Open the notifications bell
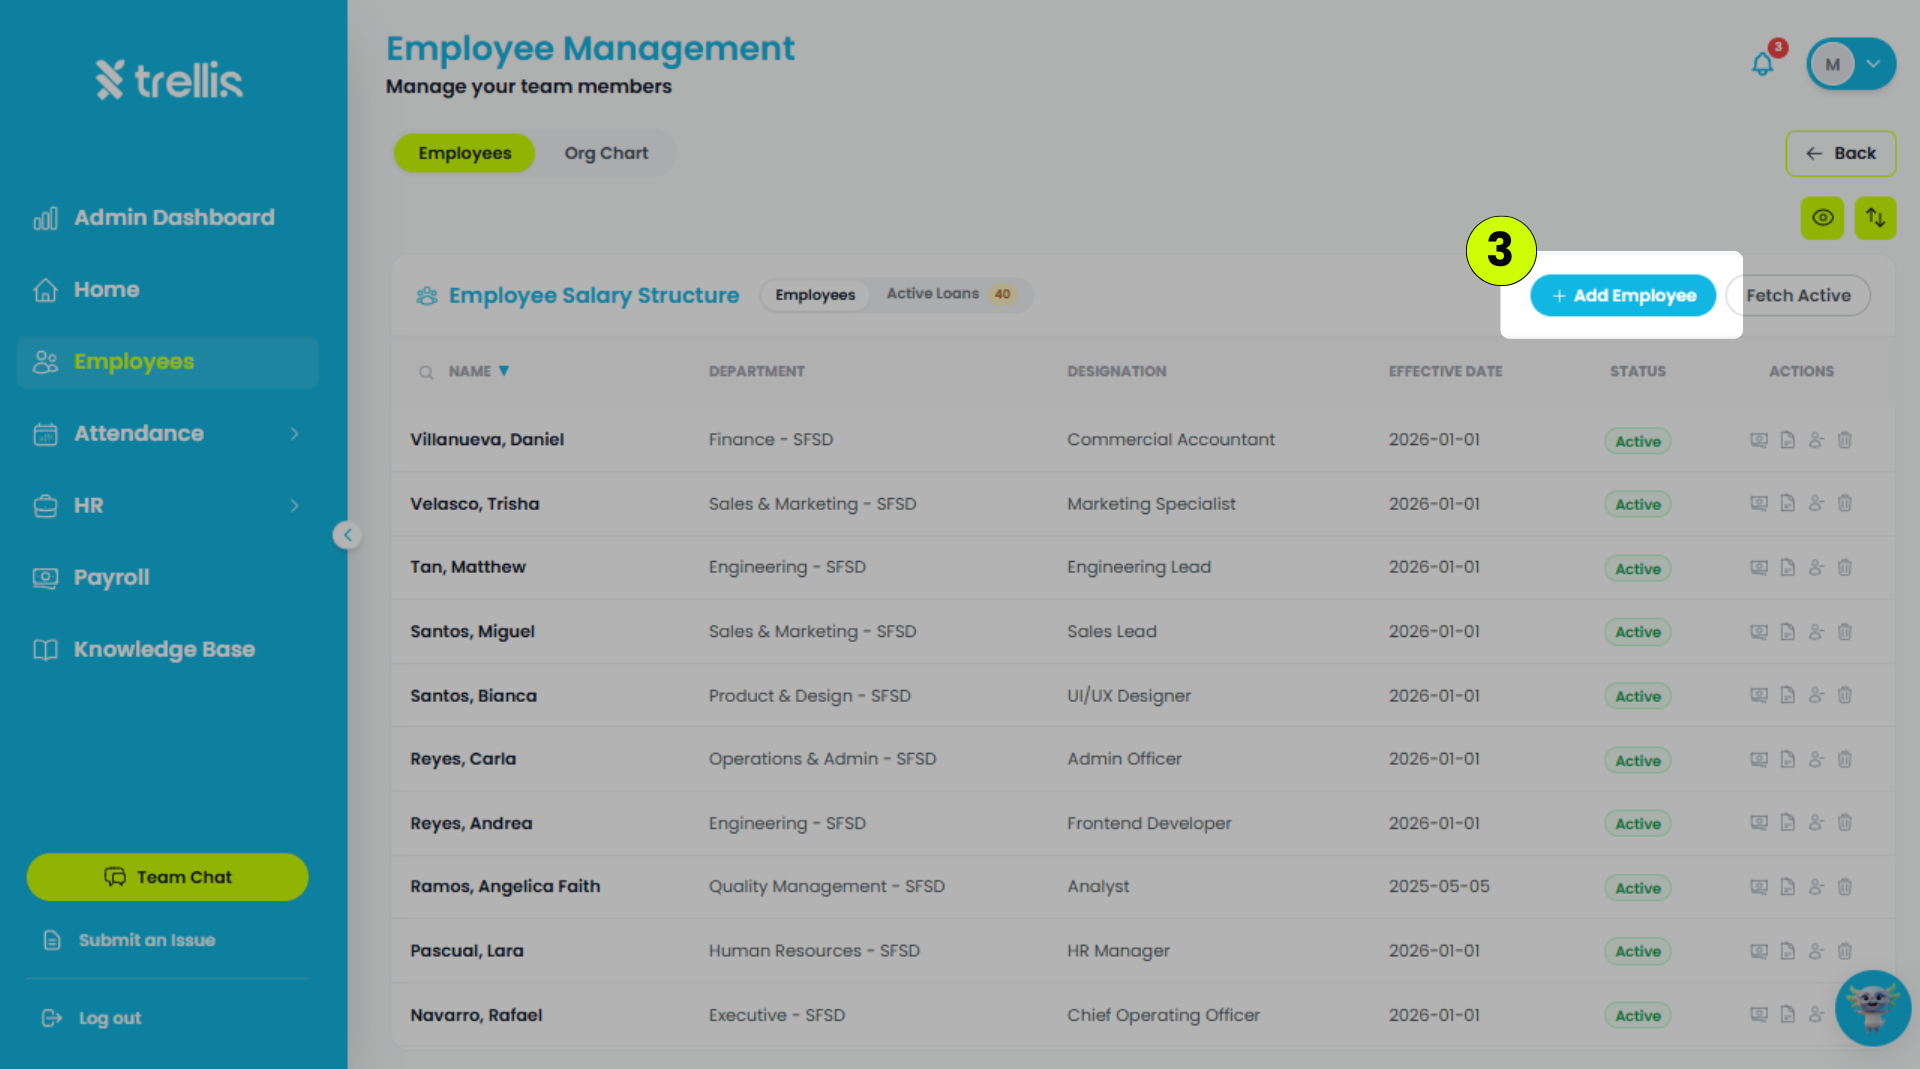This screenshot has height=1069, width=1920. click(1762, 65)
